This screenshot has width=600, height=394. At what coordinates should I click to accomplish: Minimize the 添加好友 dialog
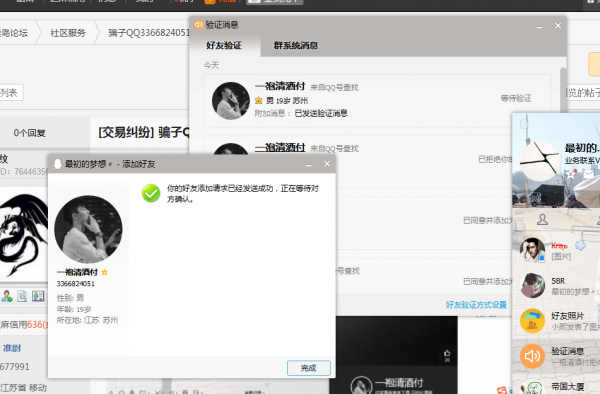tap(308, 164)
